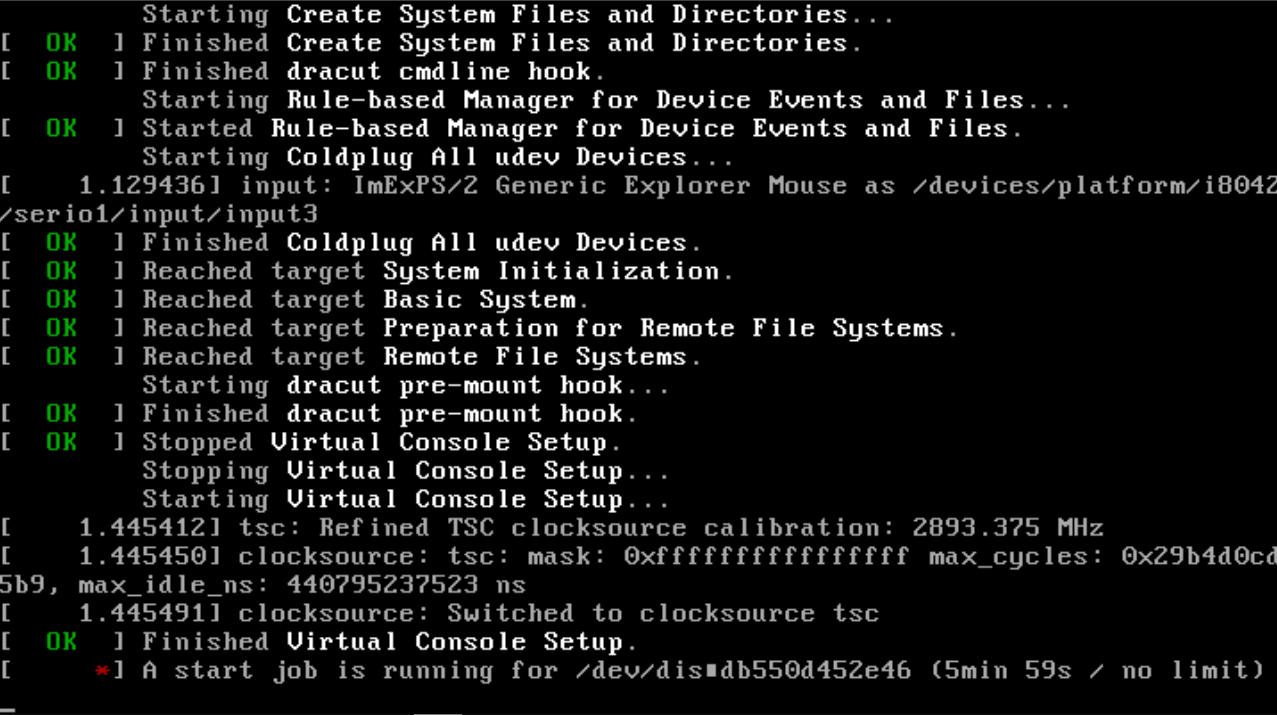Click the red asterisk progress indicator
Image resolution: width=1277 pixels, height=715 pixels.
point(102,671)
